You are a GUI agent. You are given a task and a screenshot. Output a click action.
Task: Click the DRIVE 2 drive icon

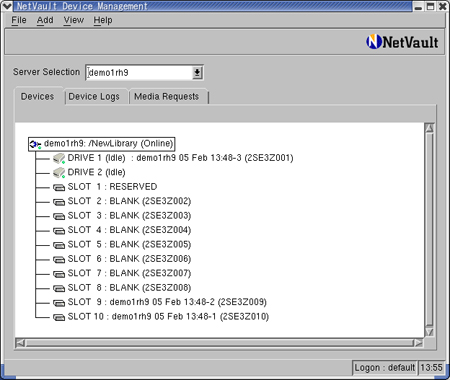(x=59, y=173)
